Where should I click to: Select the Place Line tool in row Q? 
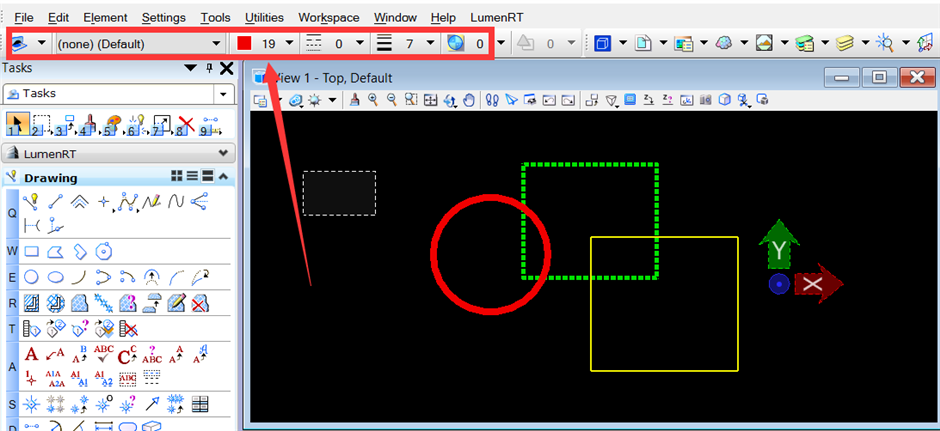pos(55,202)
